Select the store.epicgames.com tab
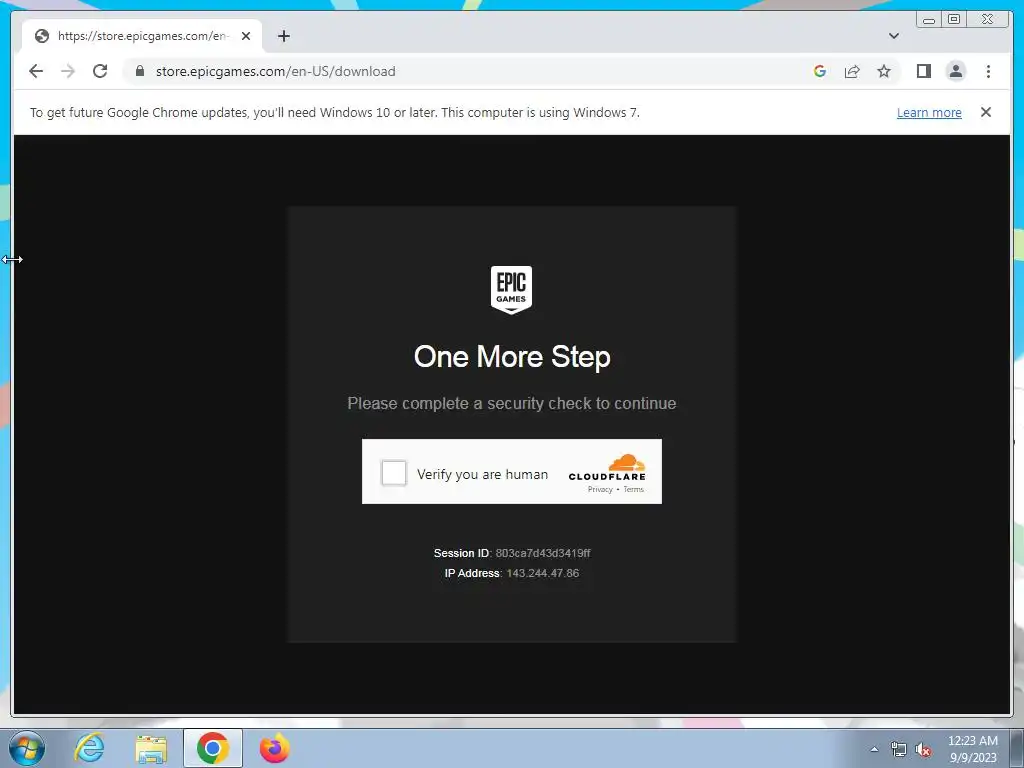1024x768 pixels. (x=142, y=36)
